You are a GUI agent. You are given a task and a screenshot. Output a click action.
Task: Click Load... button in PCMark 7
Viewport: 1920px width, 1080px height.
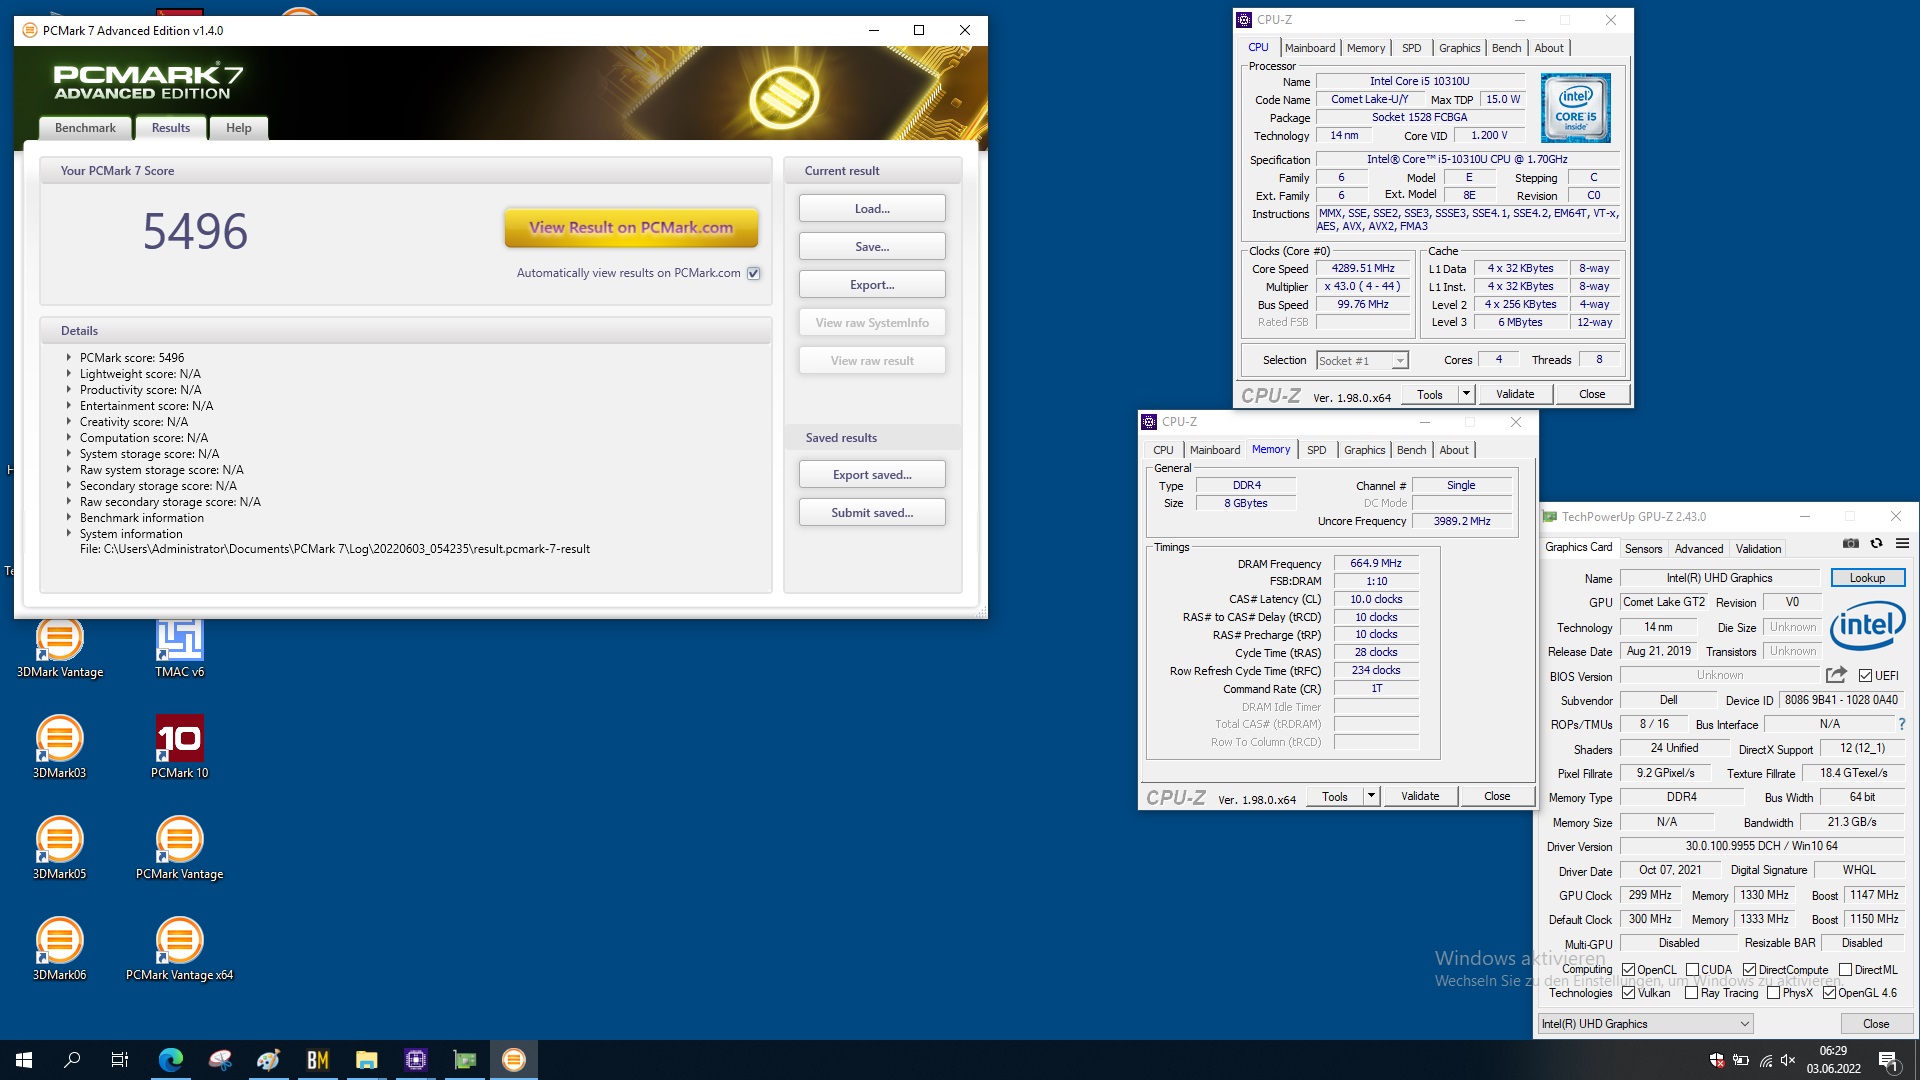coord(872,209)
